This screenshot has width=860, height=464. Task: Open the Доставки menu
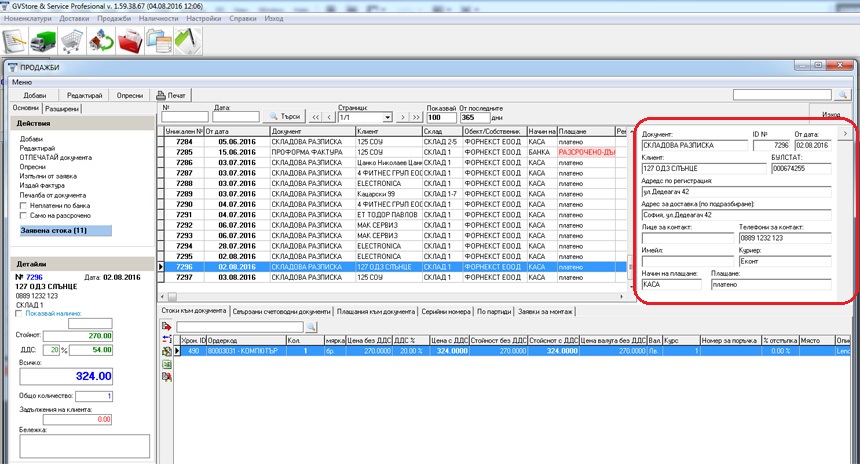coord(74,18)
